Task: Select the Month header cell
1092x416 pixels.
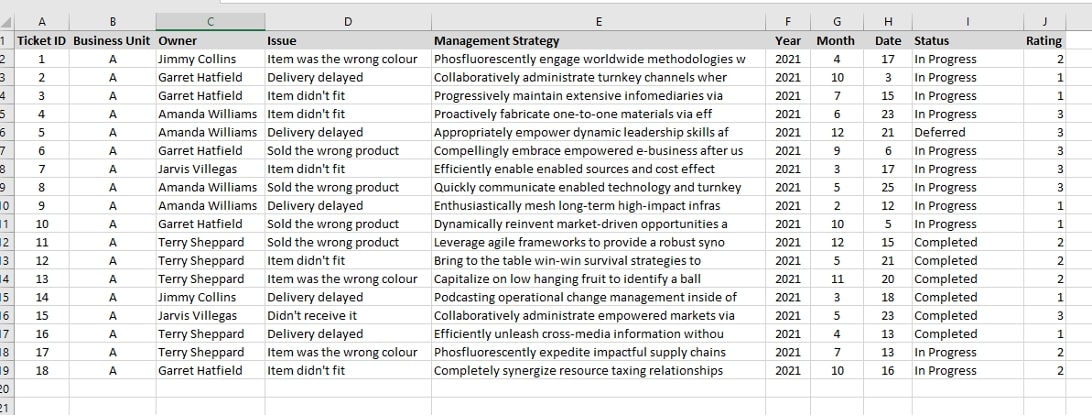Action: (x=836, y=41)
